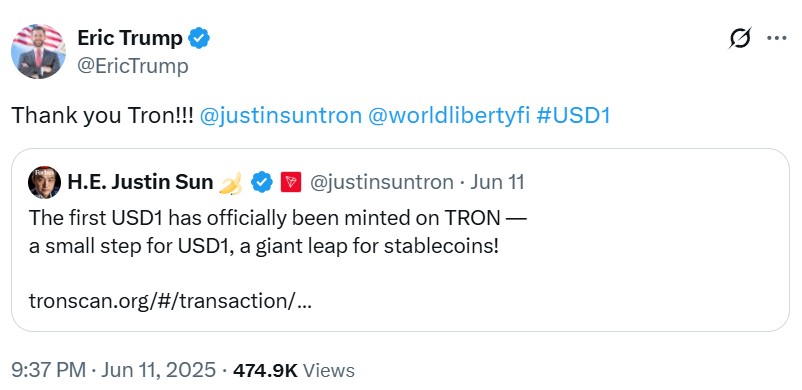Click the Grok explain-post icon

click(740, 38)
